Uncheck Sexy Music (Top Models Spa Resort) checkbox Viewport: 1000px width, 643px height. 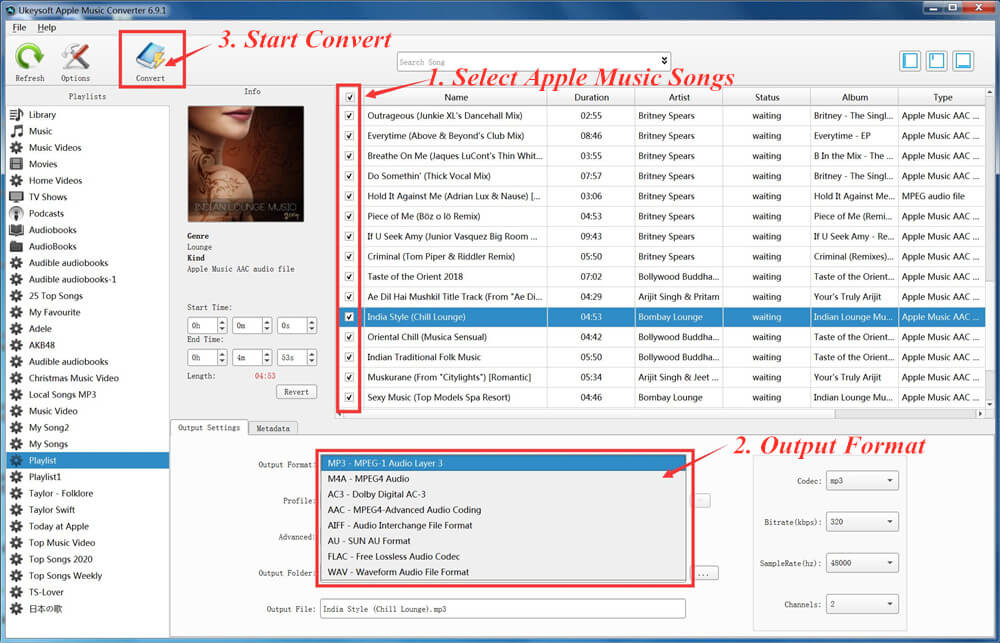tap(349, 397)
